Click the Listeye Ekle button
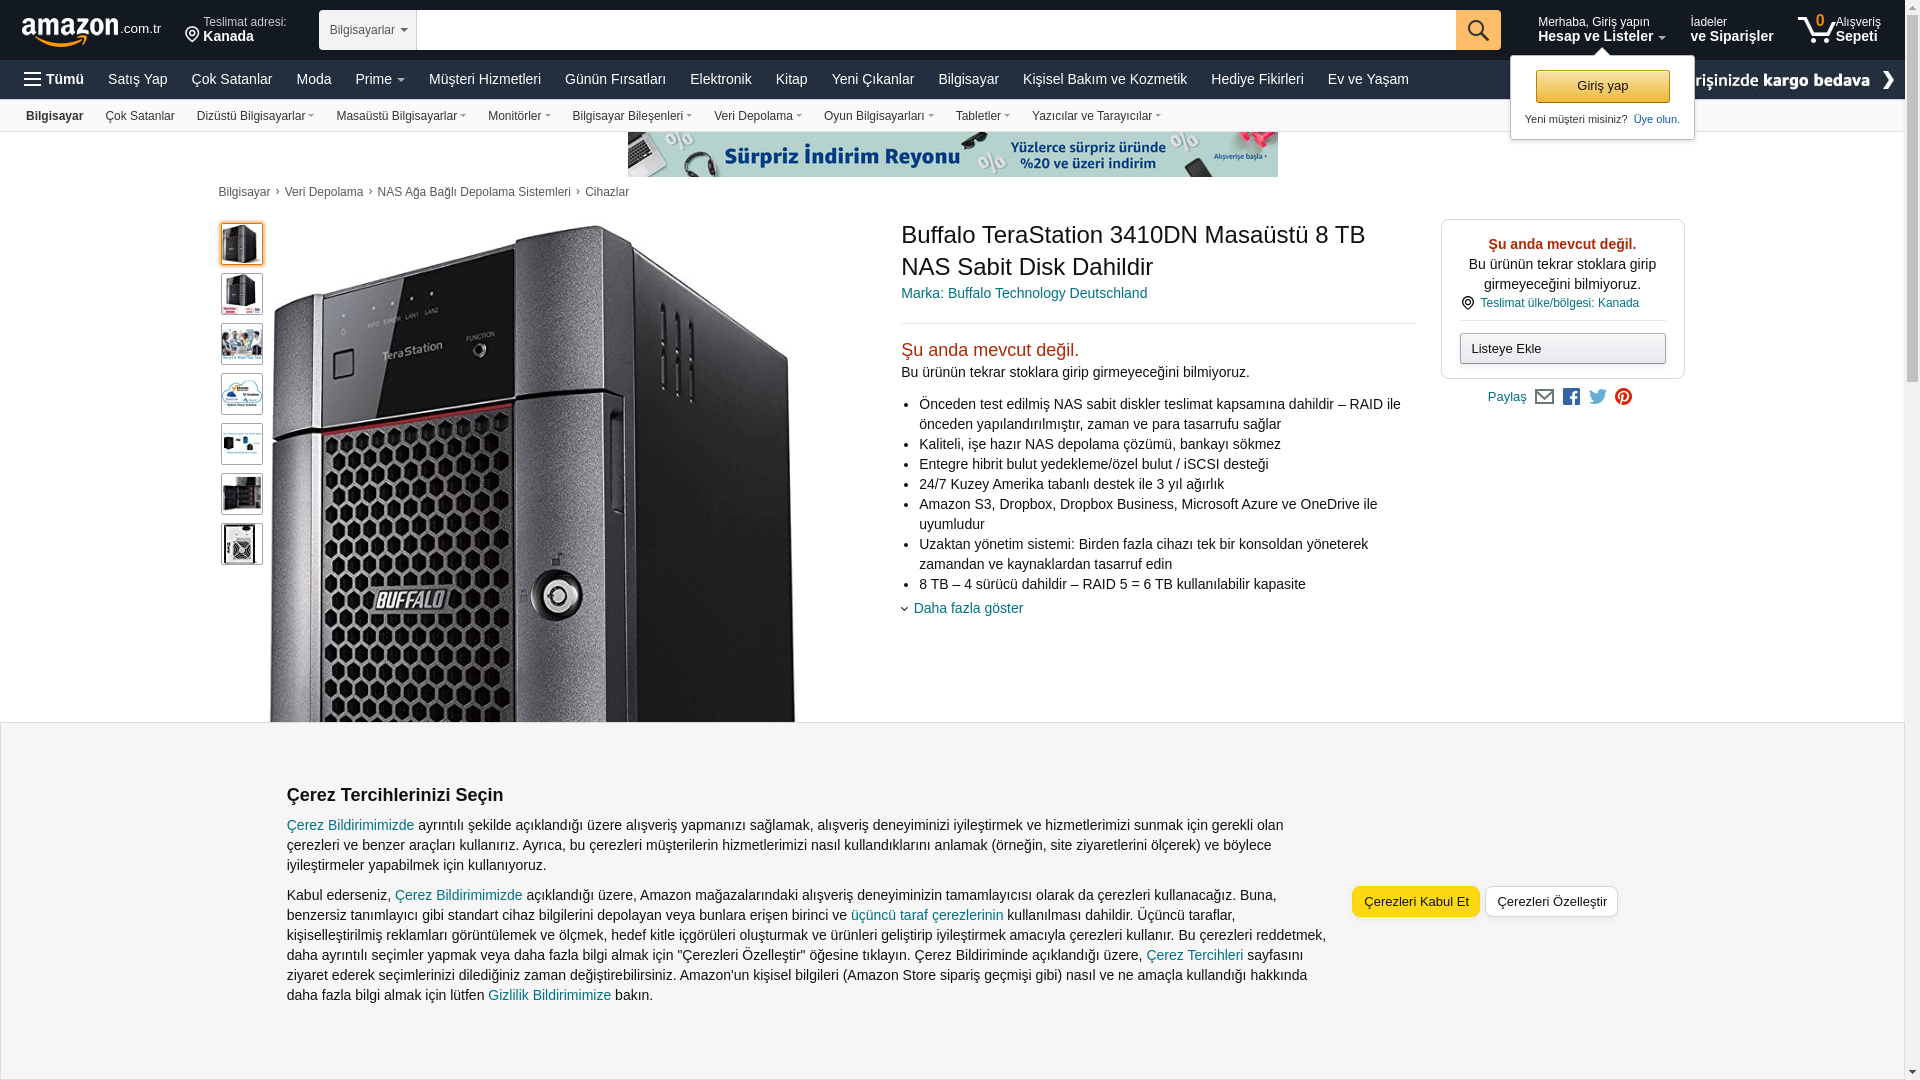 pos(1562,348)
